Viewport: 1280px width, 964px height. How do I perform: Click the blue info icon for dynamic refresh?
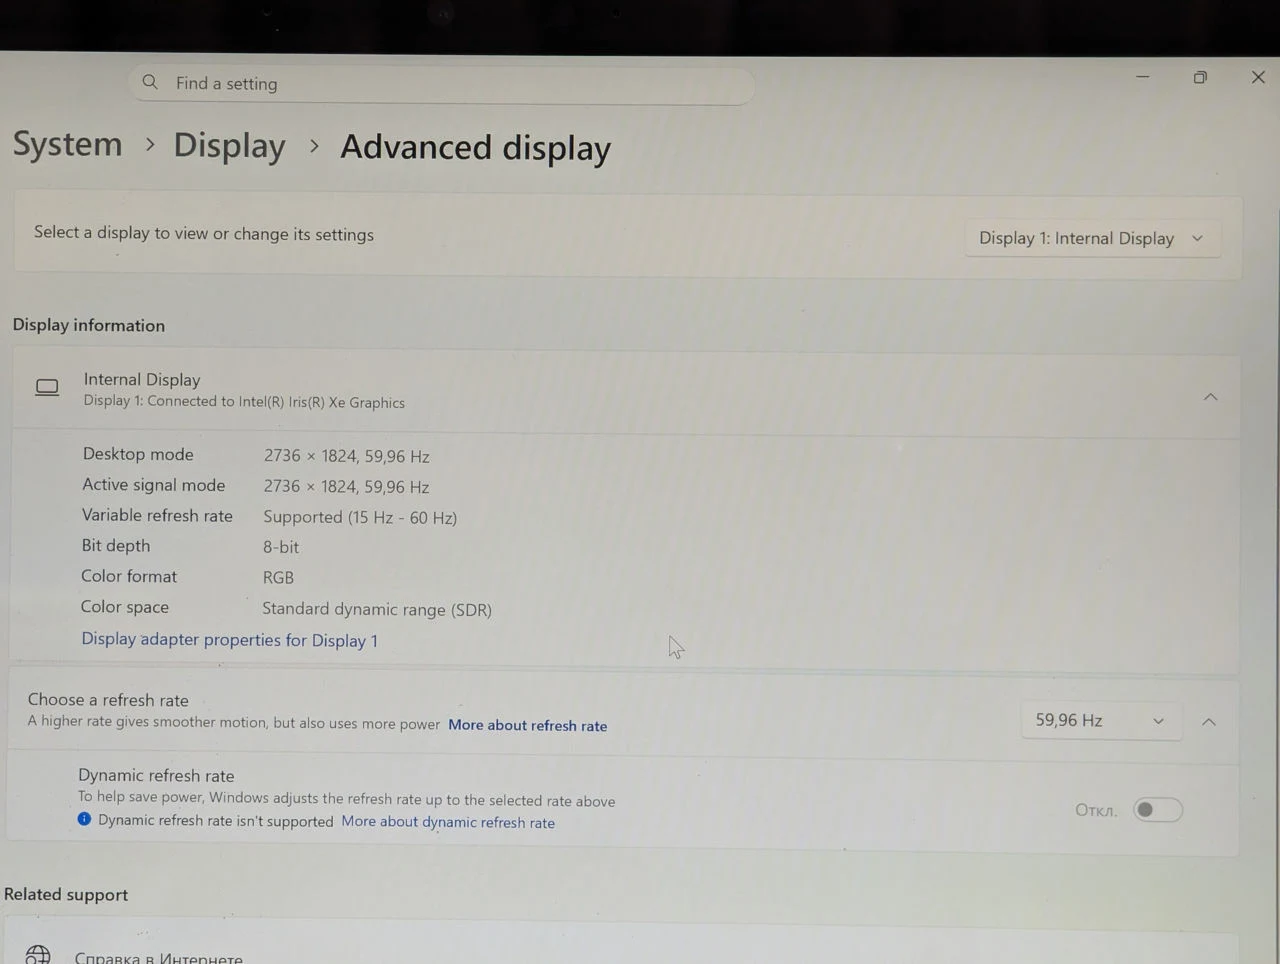point(84,819)
